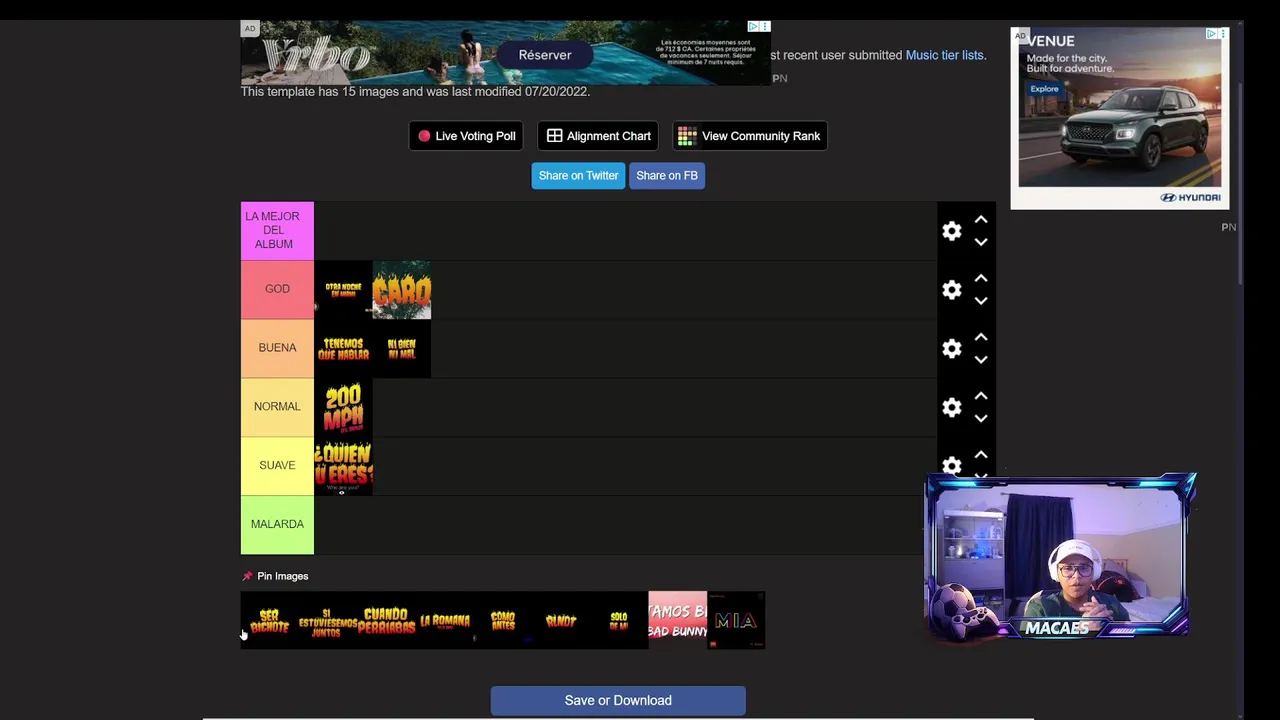Move BUENA row down with chevron
1280x720 pixels.
click(981, 360)
